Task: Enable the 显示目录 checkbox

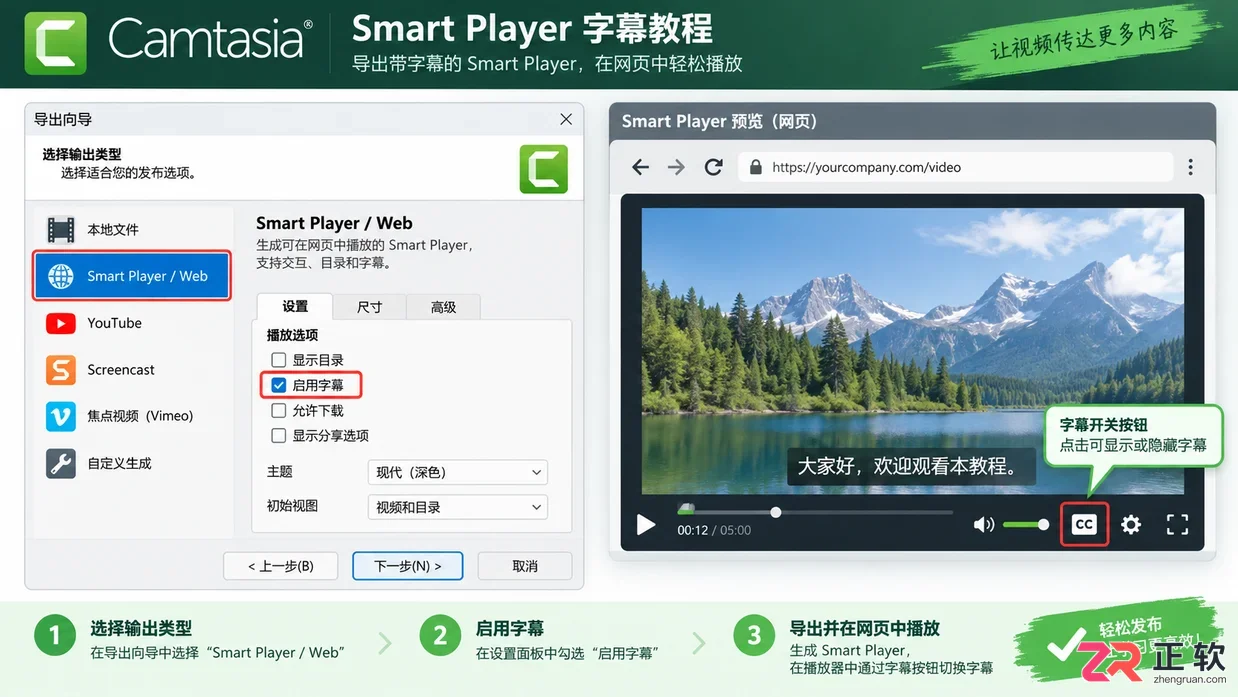Action: click(279, 360)
